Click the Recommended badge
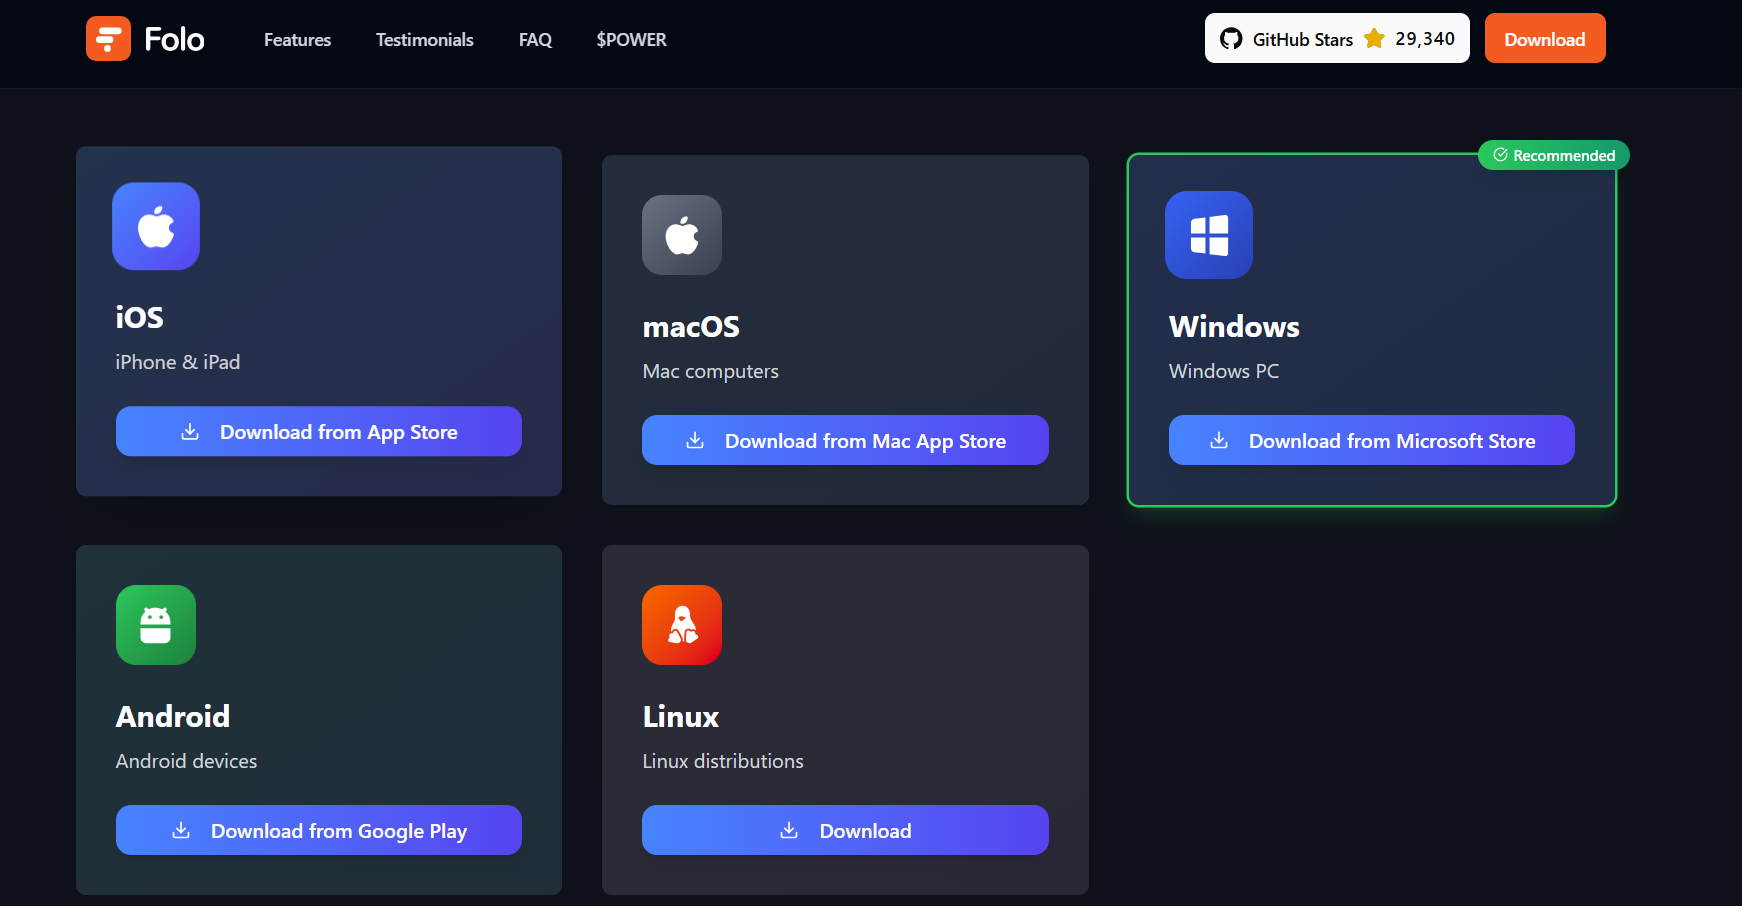1742x906 pixels. (1554, 155)
